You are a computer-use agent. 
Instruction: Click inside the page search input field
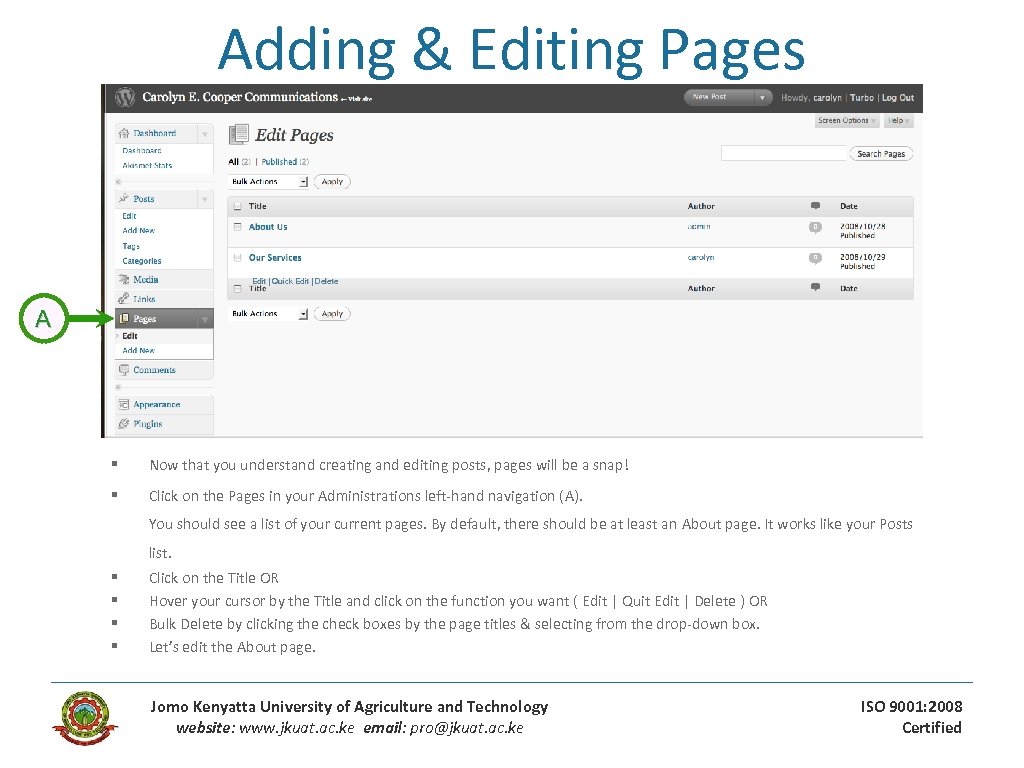pyautogui.click(x=784, y=151)
